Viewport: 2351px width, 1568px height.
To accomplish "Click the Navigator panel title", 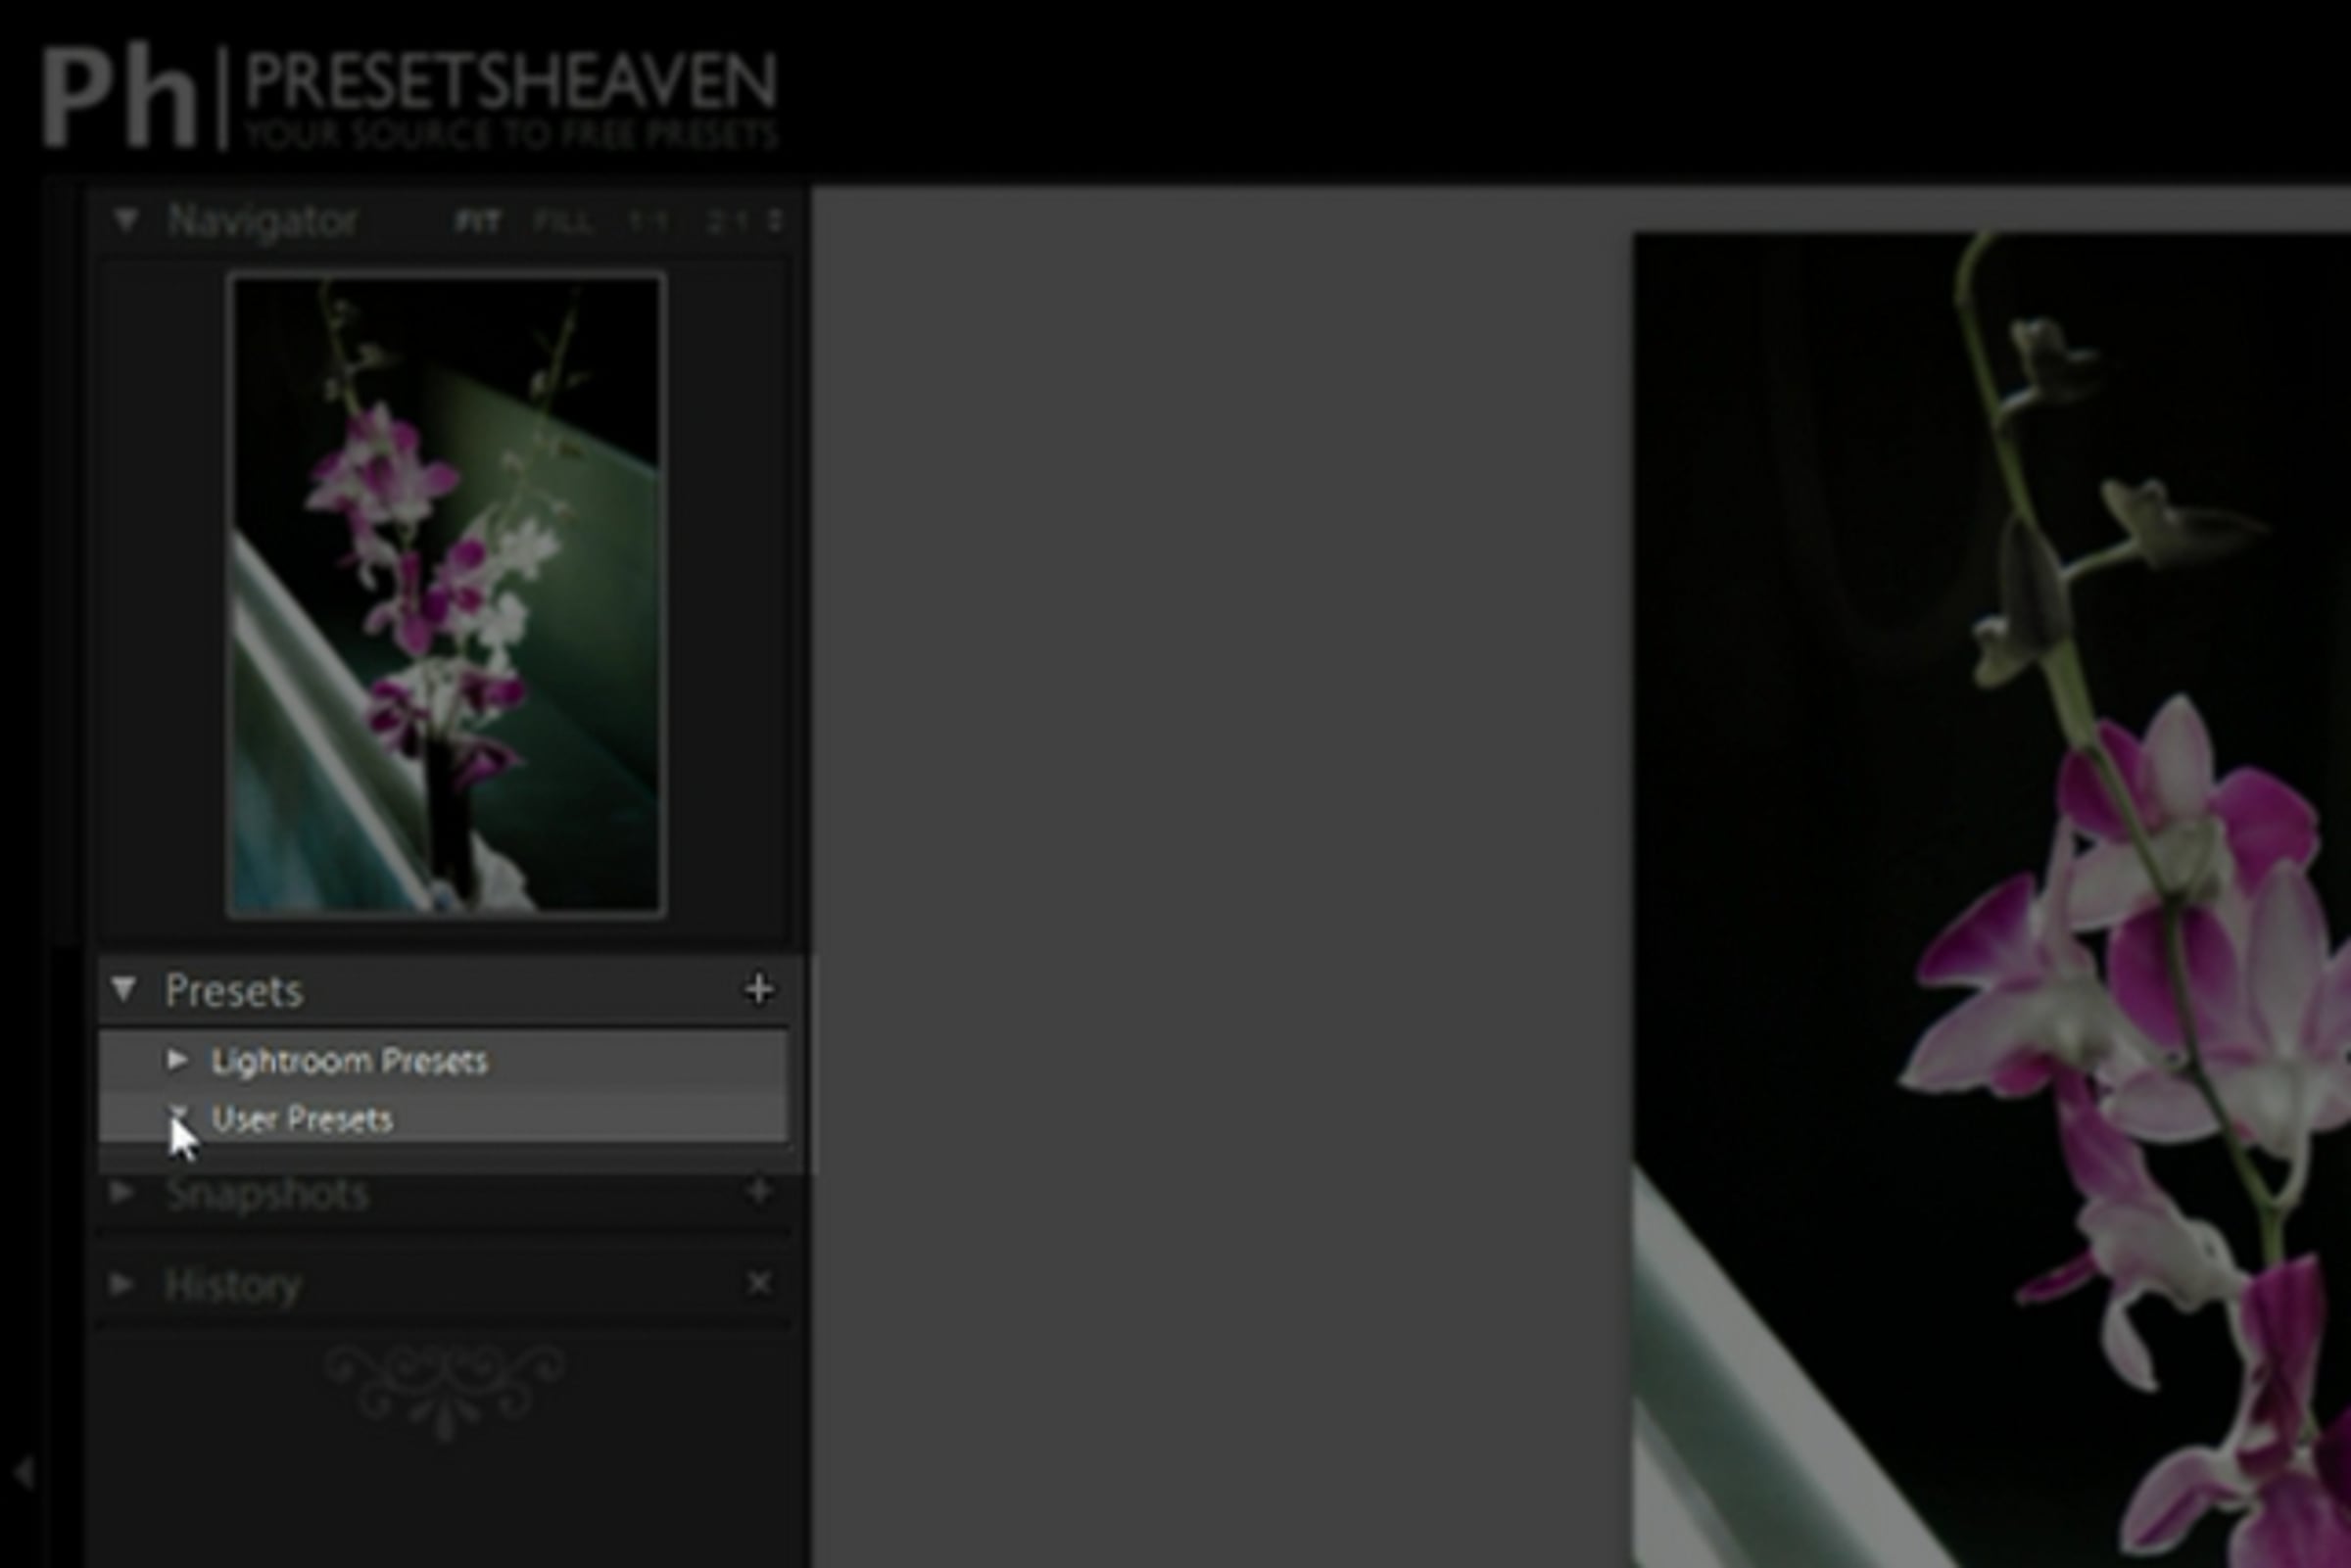I will tap(262, 220).
